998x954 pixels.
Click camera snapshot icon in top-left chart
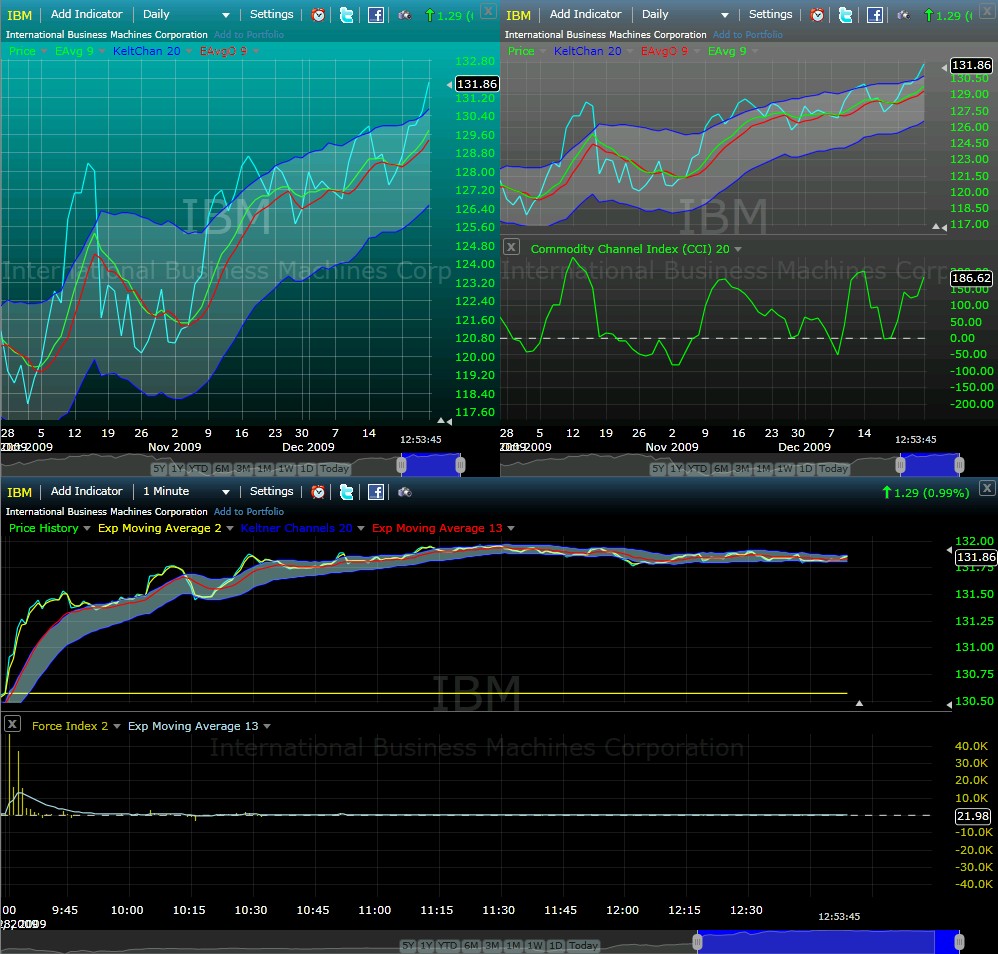[405, 15]
